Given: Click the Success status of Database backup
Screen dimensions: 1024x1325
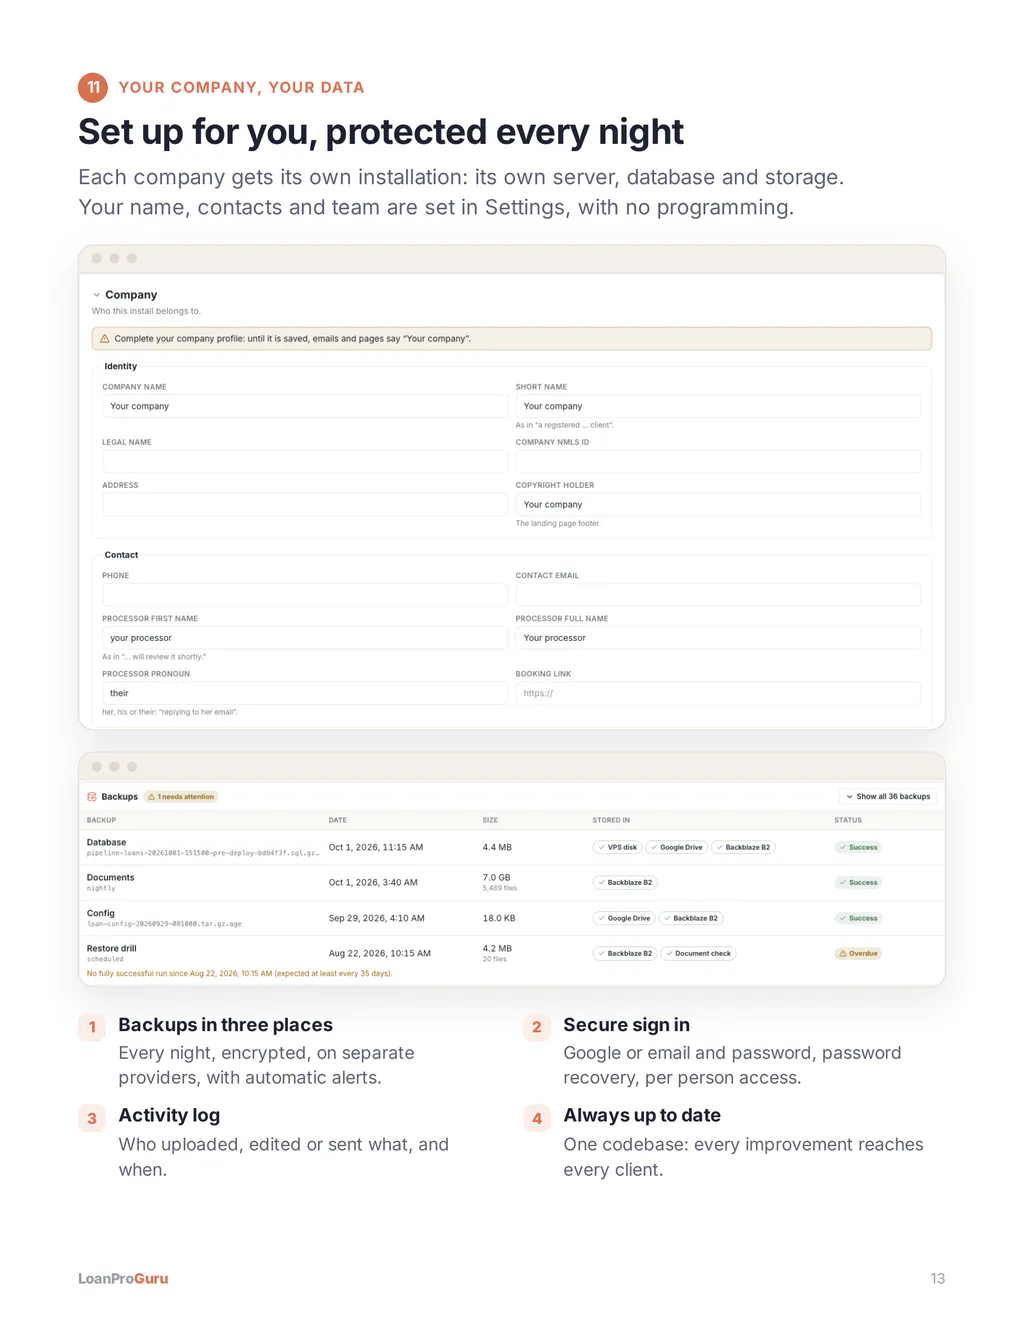Looking at the screenshot, I should [x=858, y=847].
